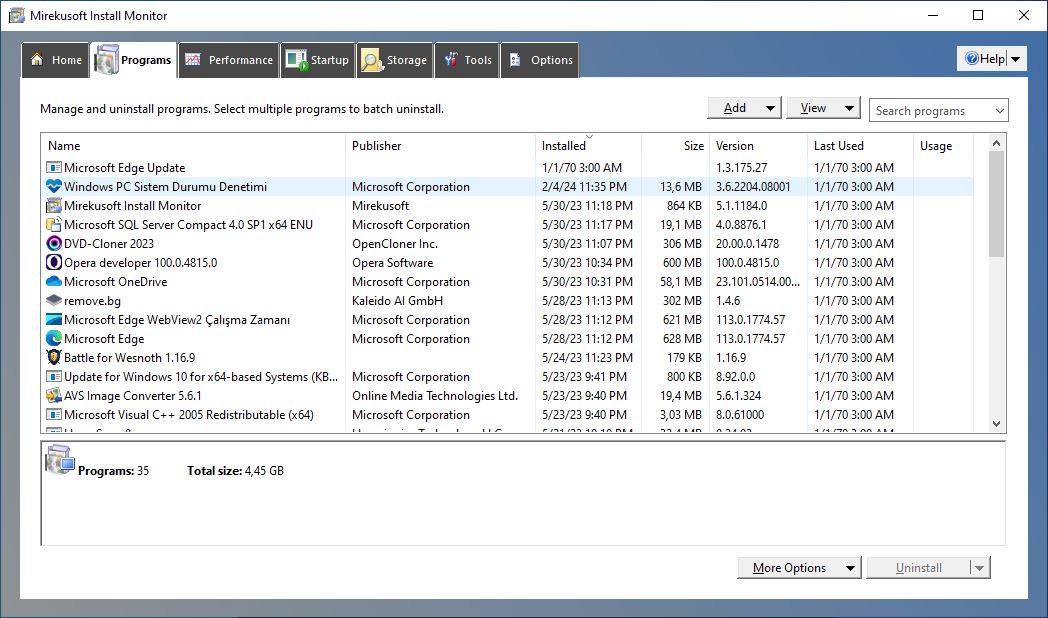Screen dimensions: 1048x618
Task: Click the monitor icon on the Startup tab
Action: 296,60
